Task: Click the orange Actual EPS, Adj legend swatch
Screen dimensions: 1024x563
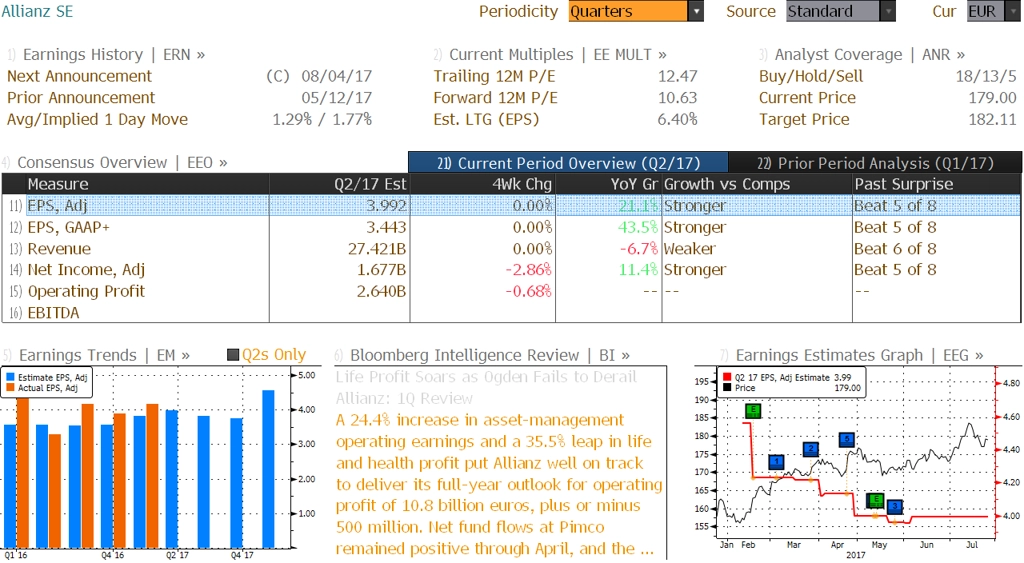Action: (10, 388)
